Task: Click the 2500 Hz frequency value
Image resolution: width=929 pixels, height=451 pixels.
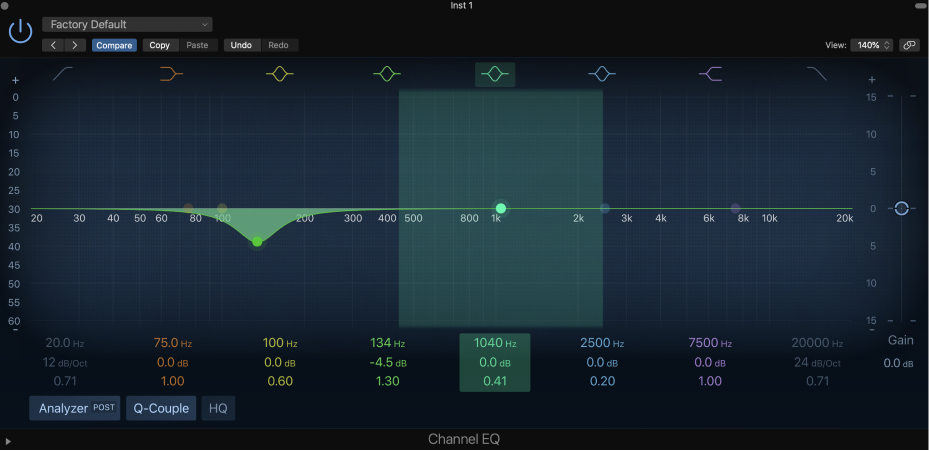Action: pyautogui.click(x=602, y=343)
